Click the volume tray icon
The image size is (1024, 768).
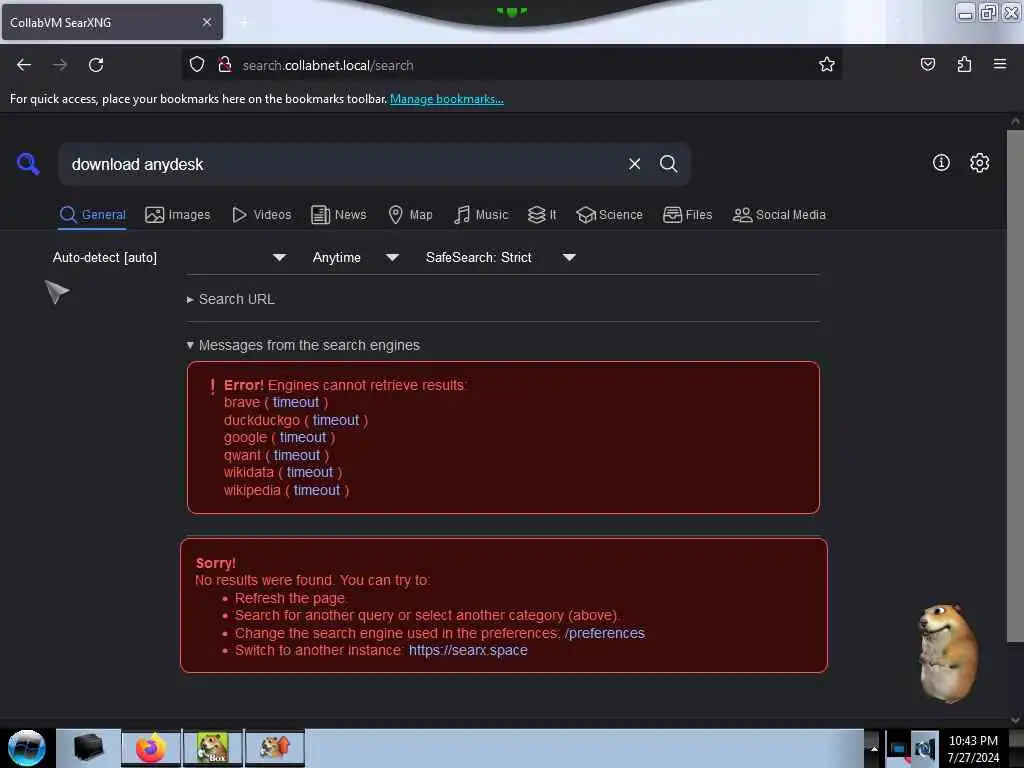(924, 748)
